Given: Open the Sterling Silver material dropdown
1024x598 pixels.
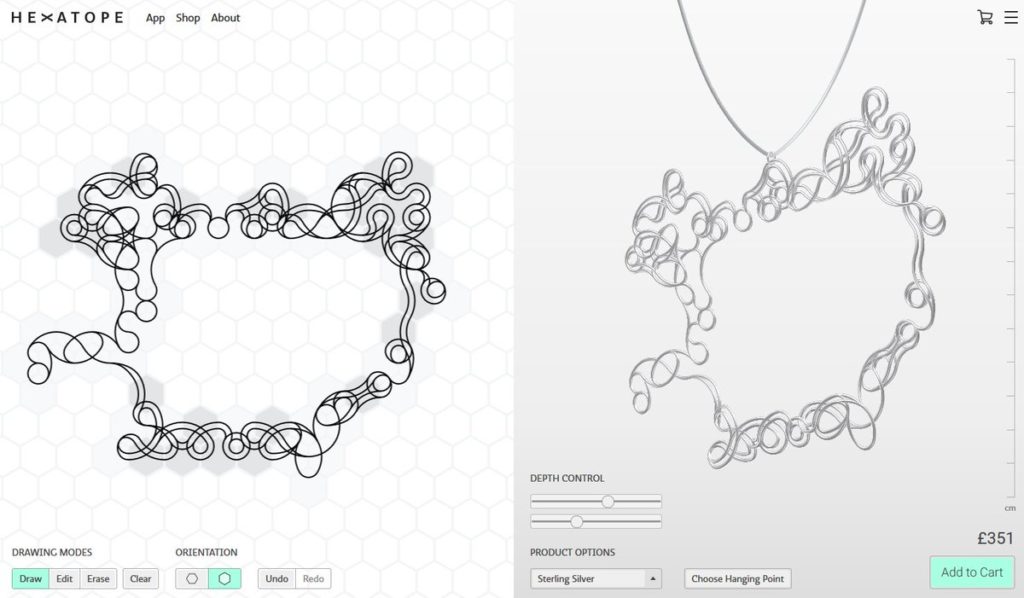Looking at the screenshot, I should pos(596,578).
